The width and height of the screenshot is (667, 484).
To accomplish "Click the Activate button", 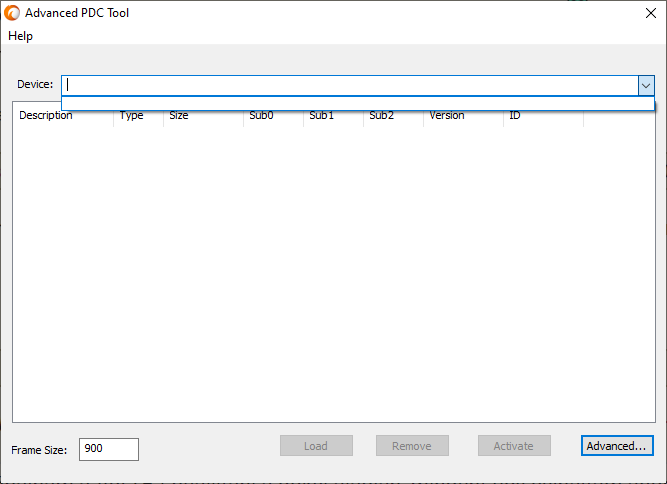I will [x=514, y=446].
